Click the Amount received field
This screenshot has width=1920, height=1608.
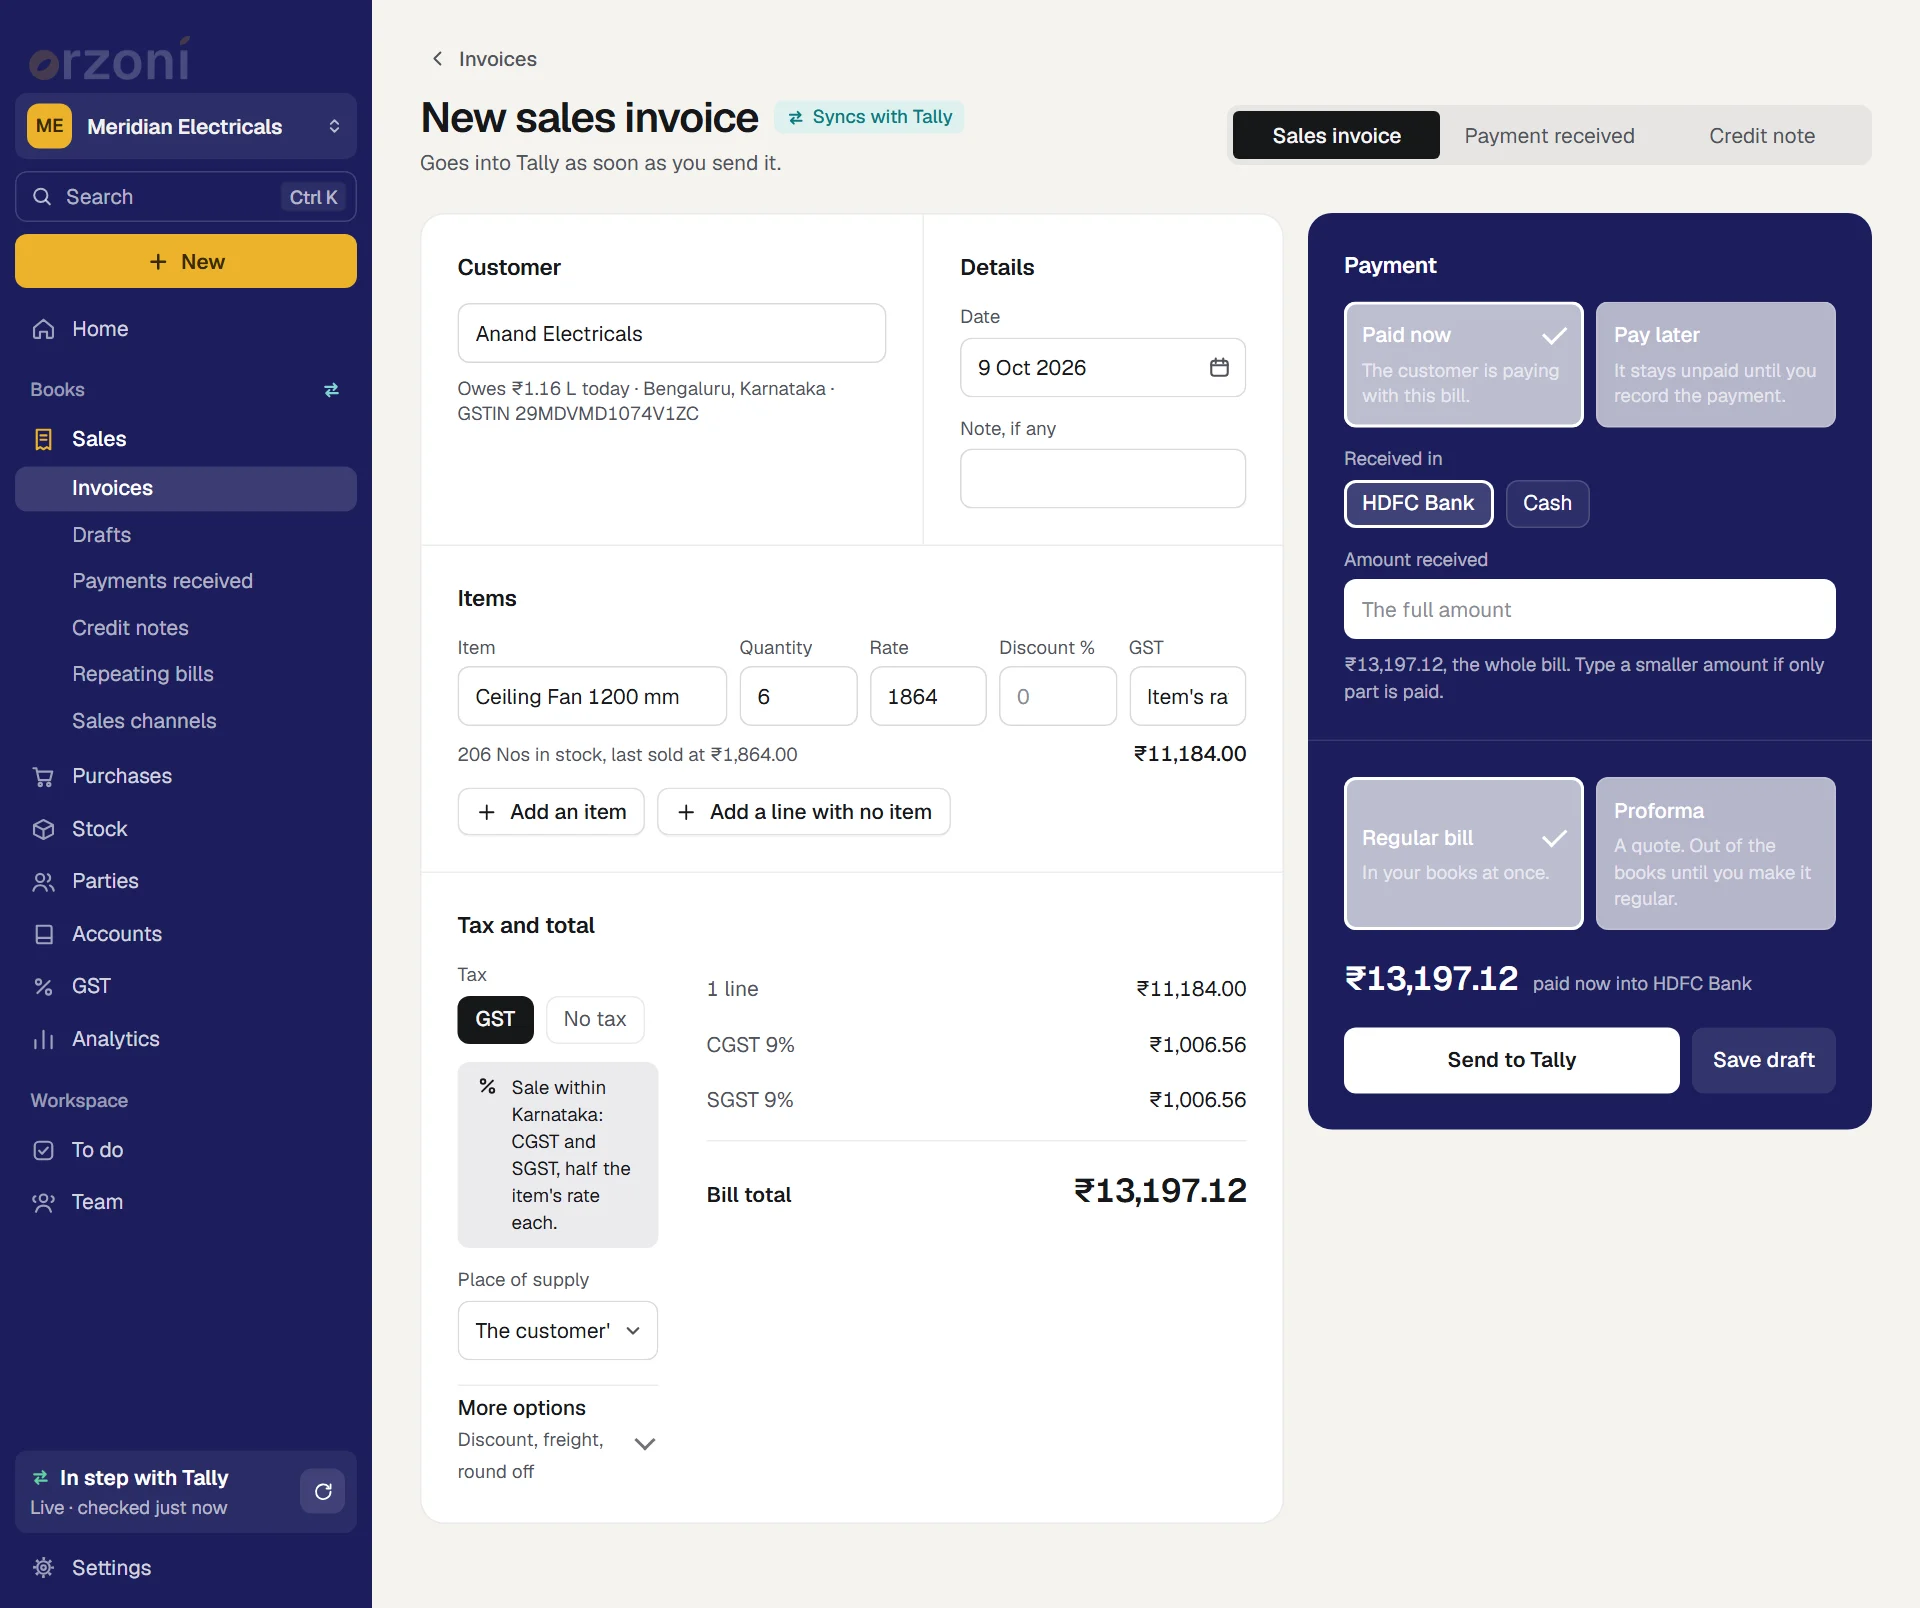point(1589,609)
